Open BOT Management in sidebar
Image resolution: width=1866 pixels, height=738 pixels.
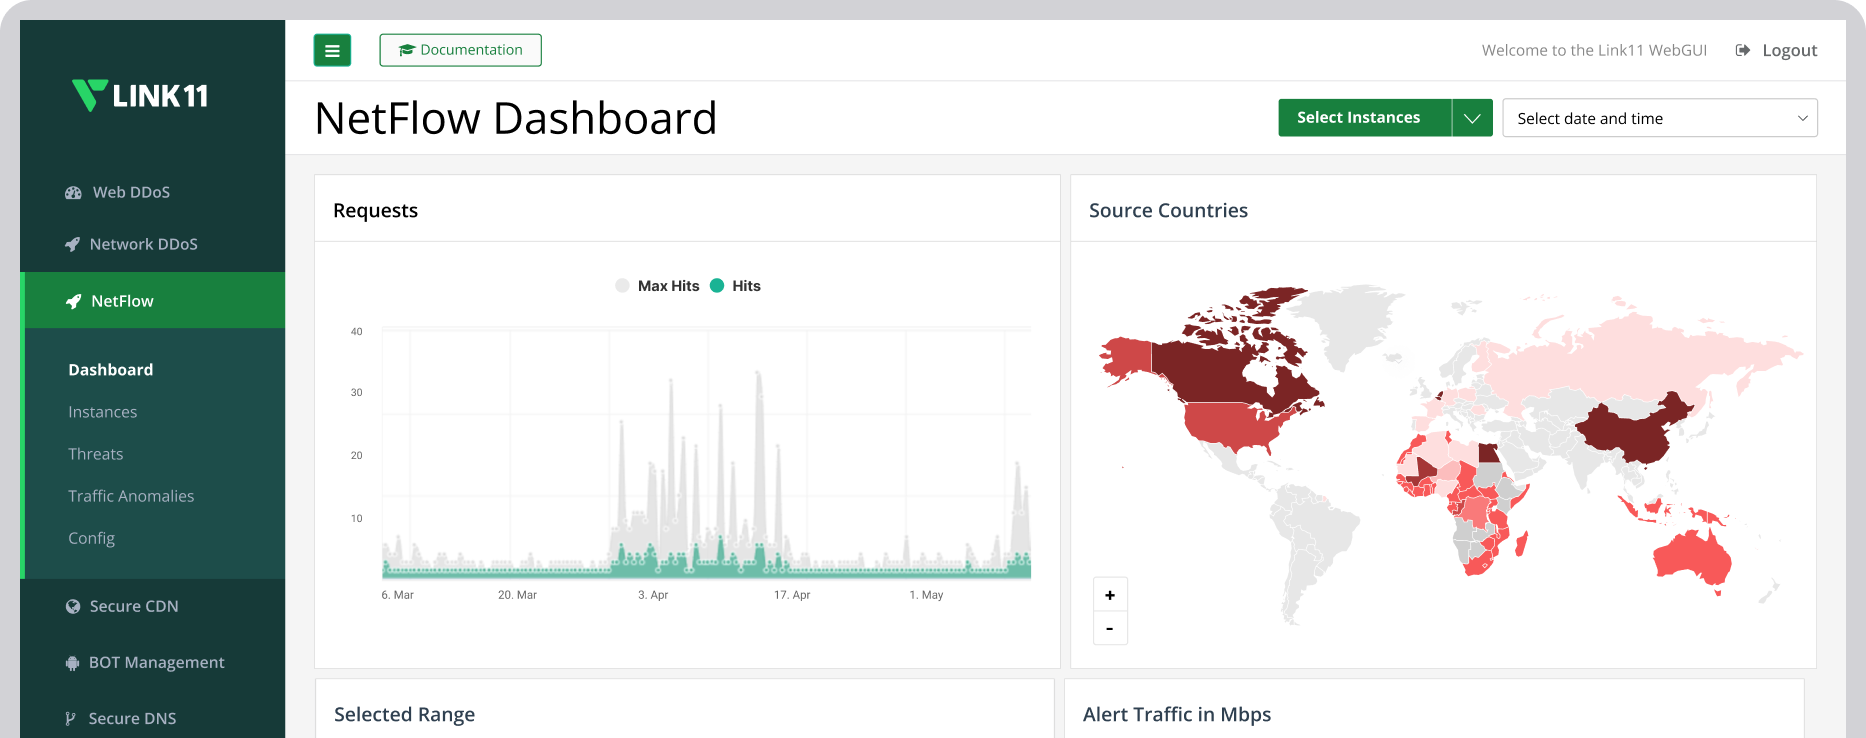click(156, 662)
